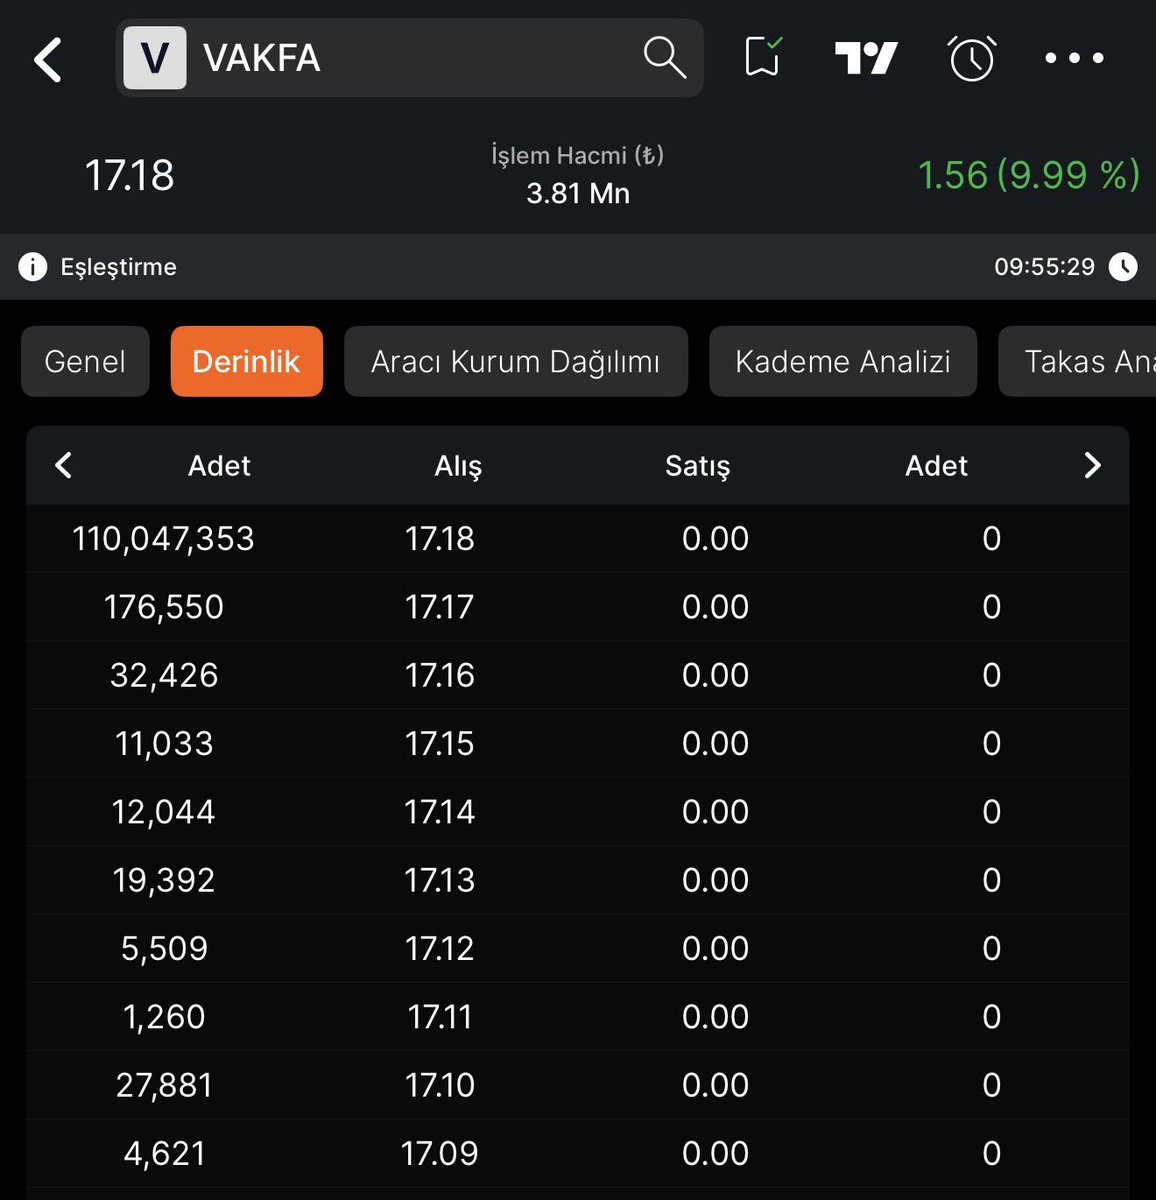
Task: Tap the 17.13 bid price
Action: (439, 880)
